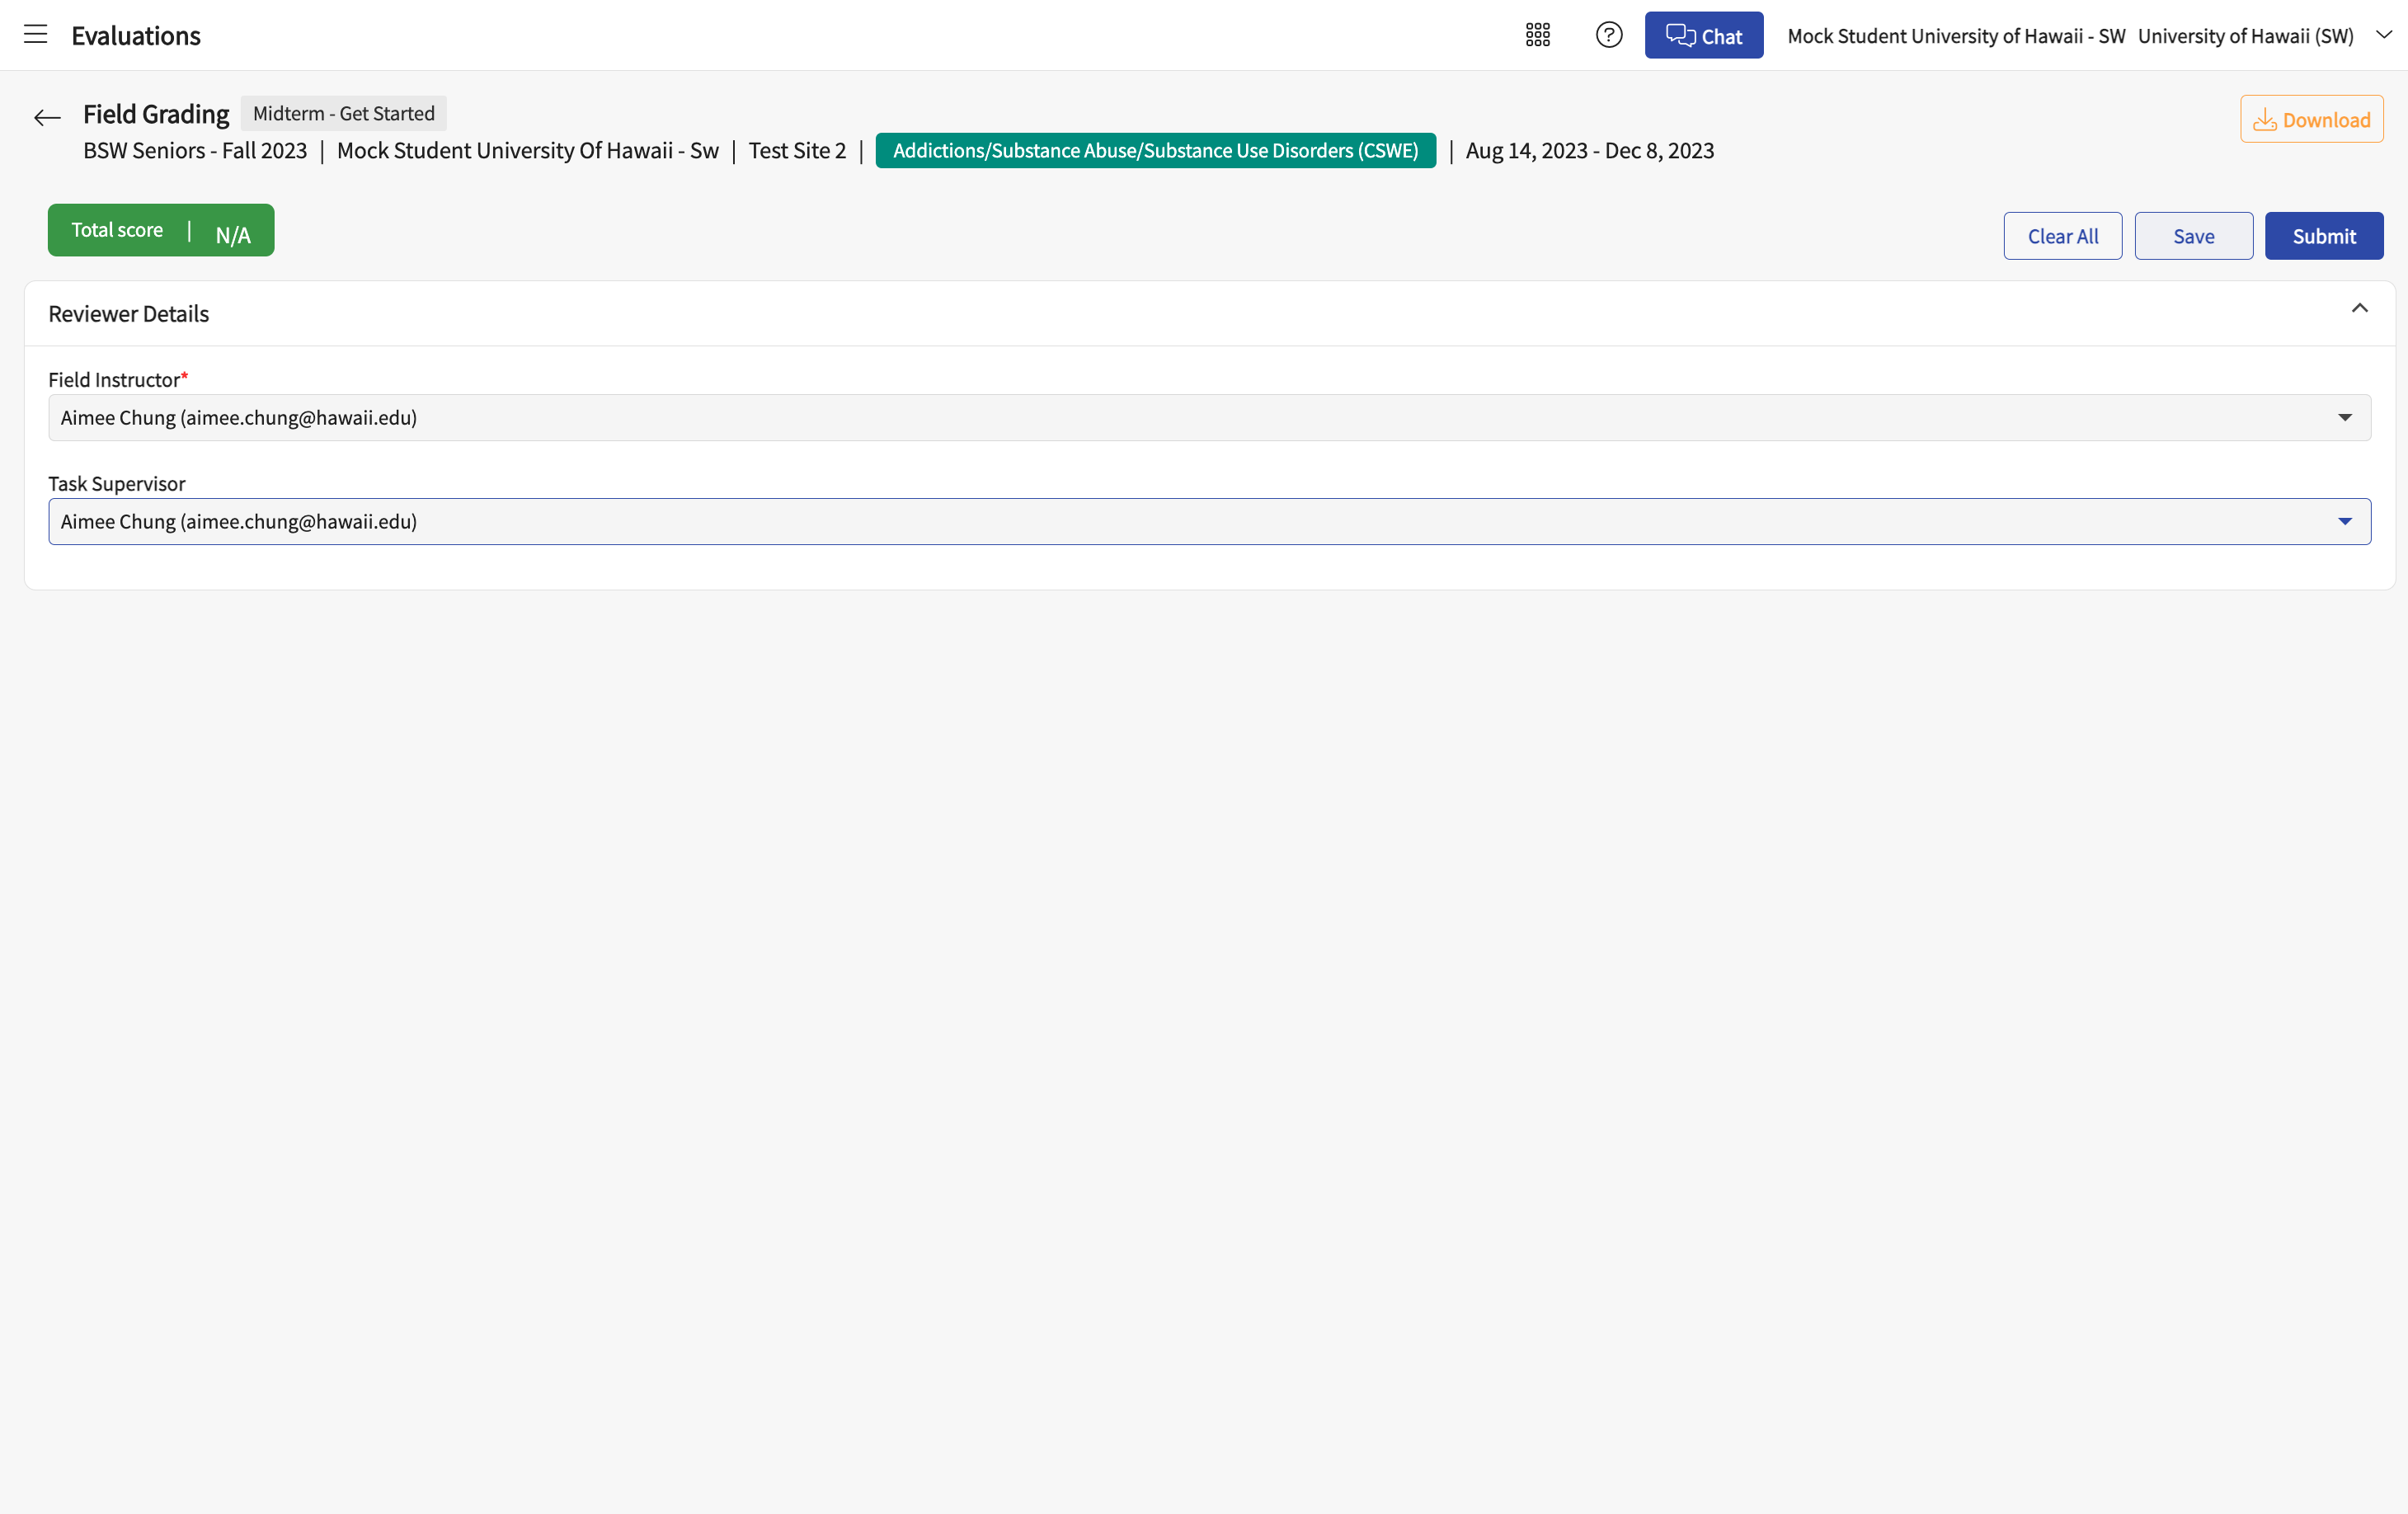Screen dimensions: 2408x1514
Task: Click the BSW Seniors - Fall 2023 text
Action: click(x=195, y=151)
